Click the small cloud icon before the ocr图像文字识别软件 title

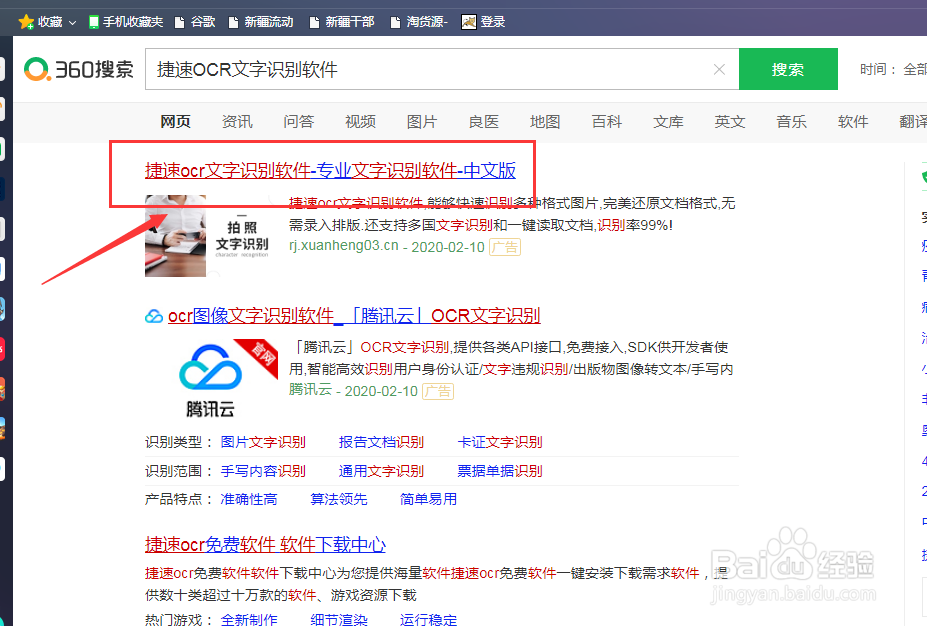click(154, 316)
